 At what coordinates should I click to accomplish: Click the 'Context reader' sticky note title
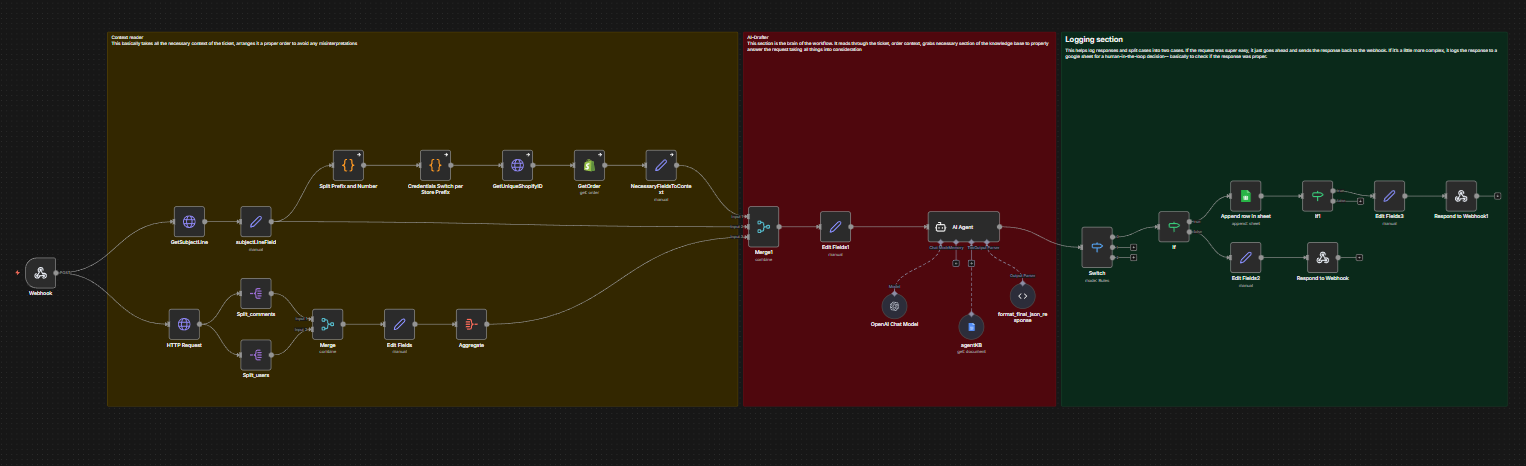[x=126, y=38]
